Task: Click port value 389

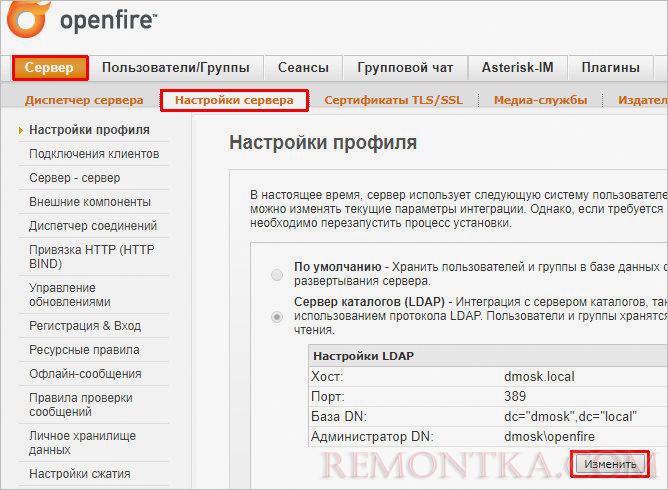Action: coord(515,396)
